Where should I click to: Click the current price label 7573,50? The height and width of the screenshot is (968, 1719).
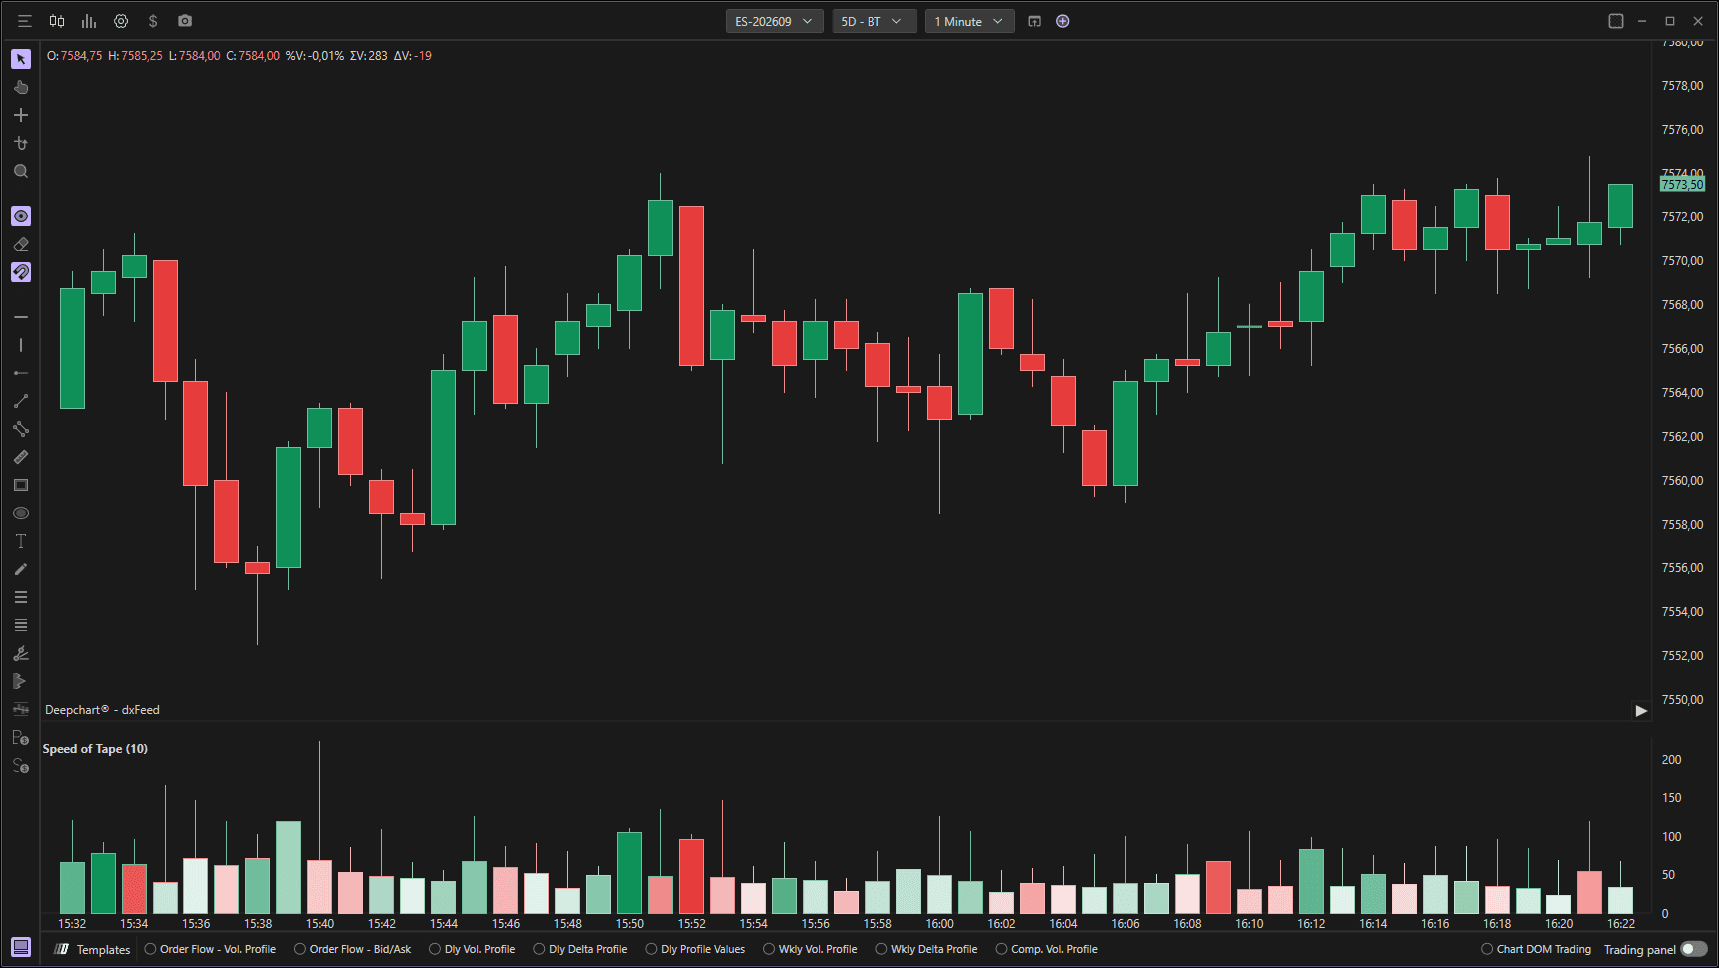point(1682,185)
